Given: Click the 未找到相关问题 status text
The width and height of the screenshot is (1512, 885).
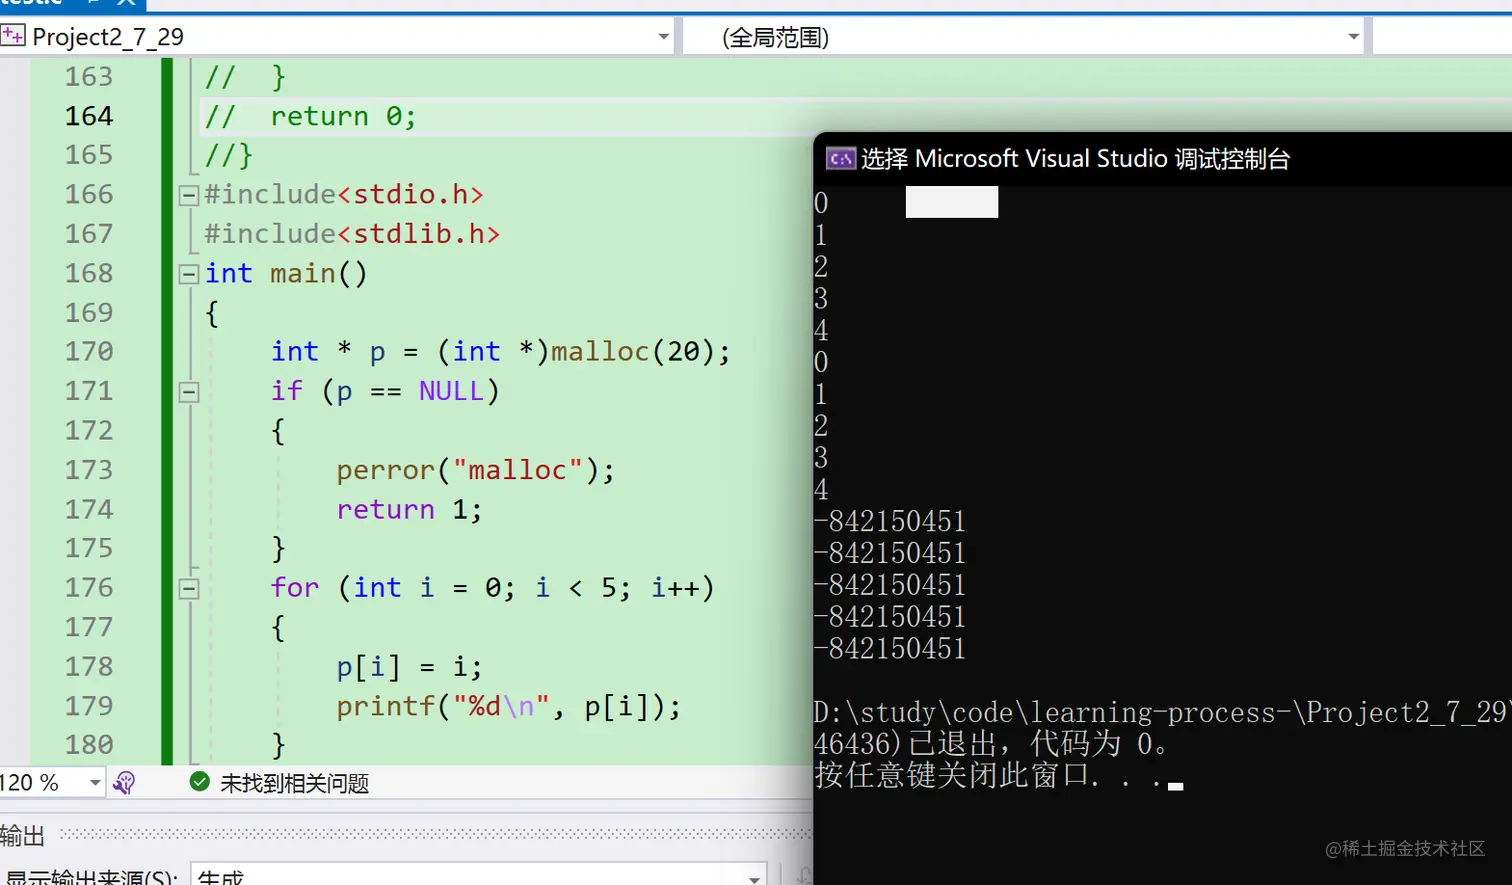Looking at the screenshot, I should coord(294,783).
